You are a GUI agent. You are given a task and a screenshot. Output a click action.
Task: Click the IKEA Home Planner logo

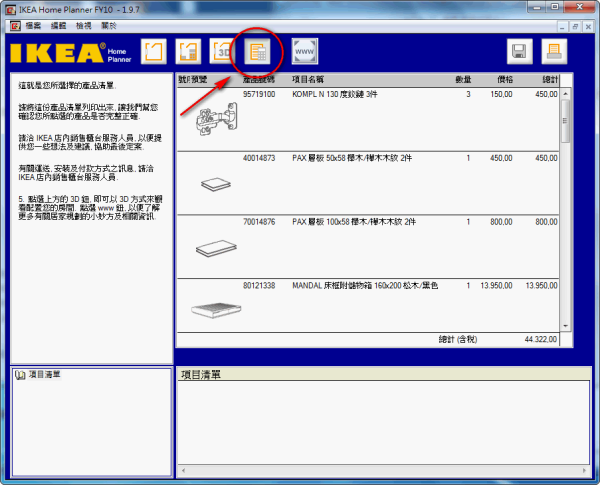68,52
